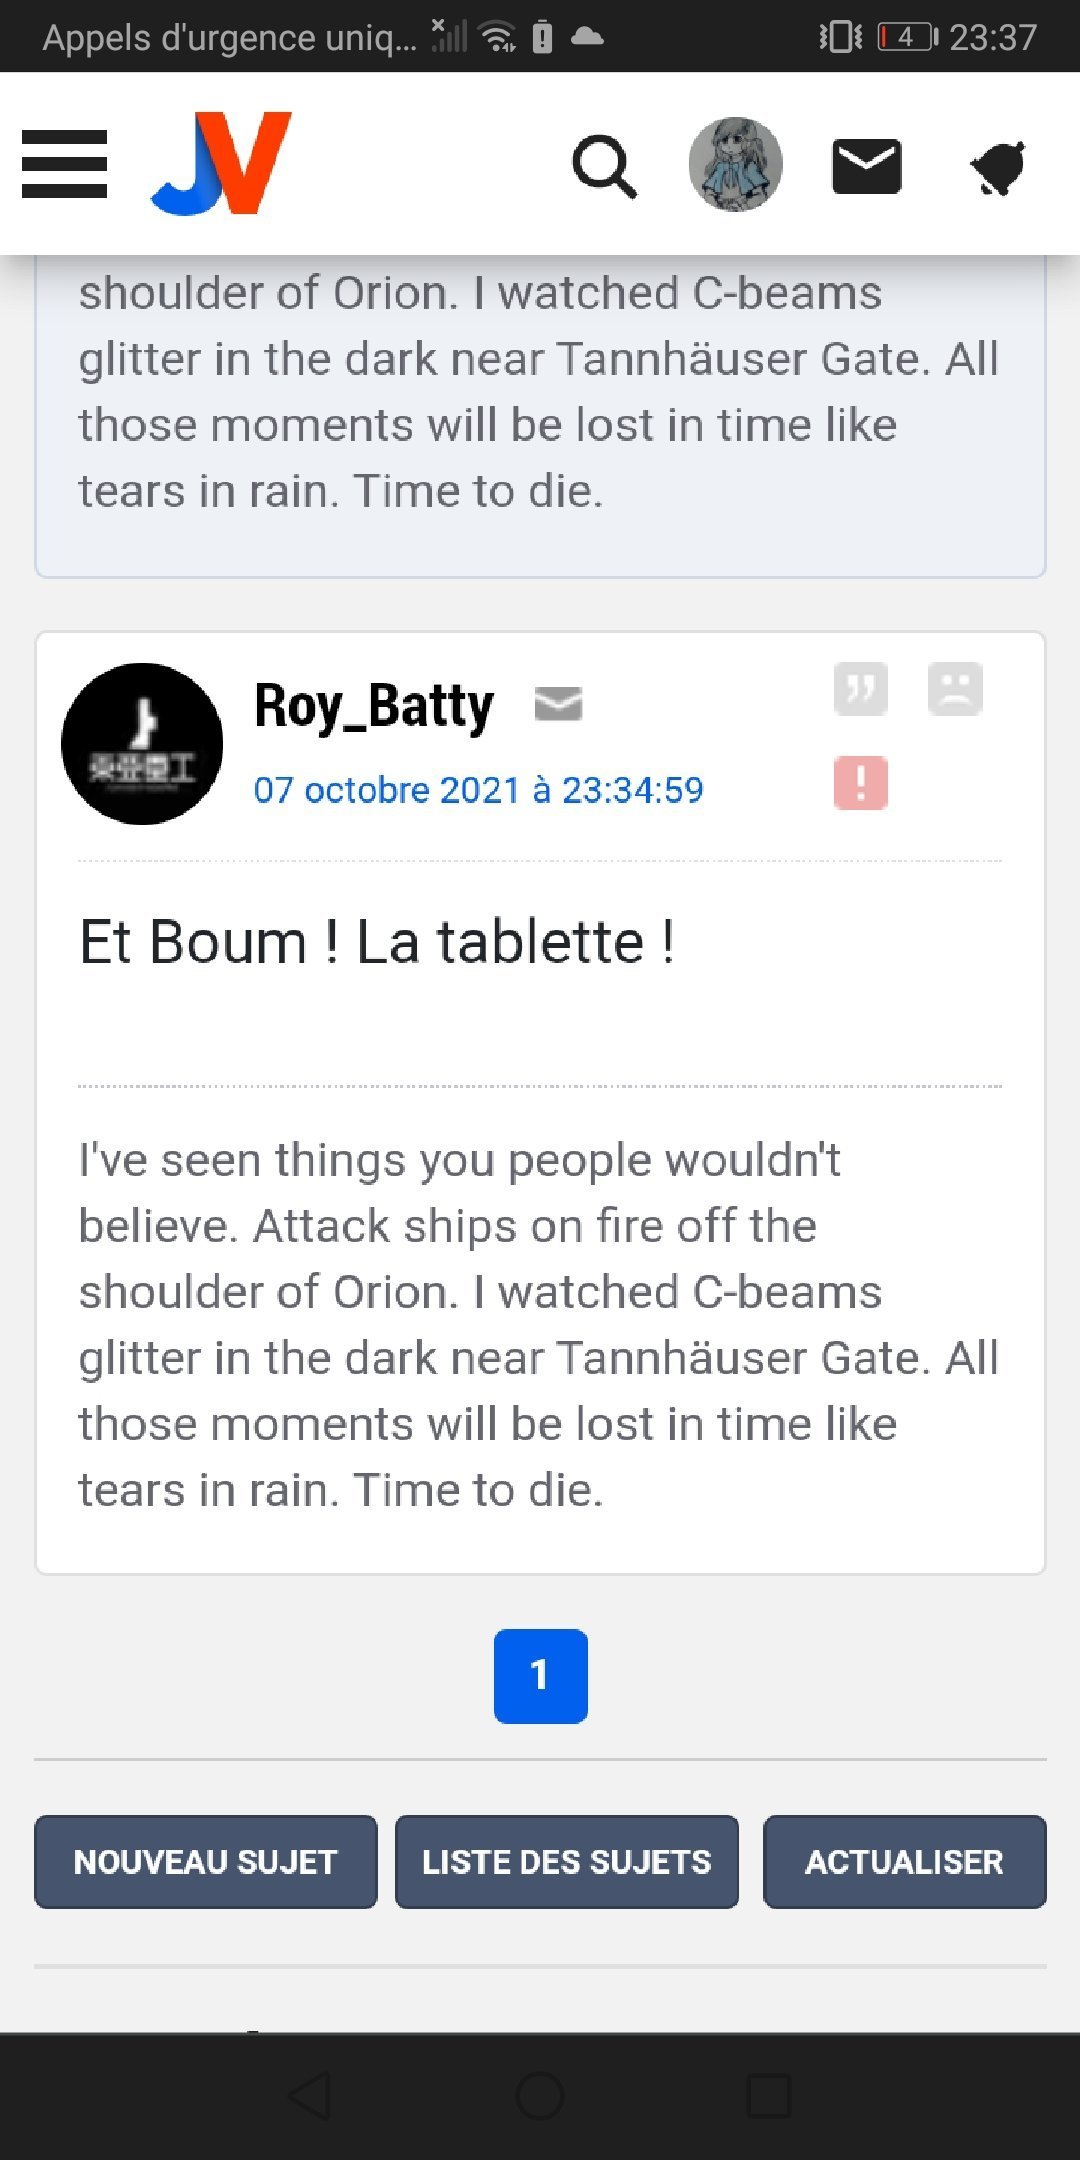
Task: Go to page 1 of the topic
Action: [540, 1676]
